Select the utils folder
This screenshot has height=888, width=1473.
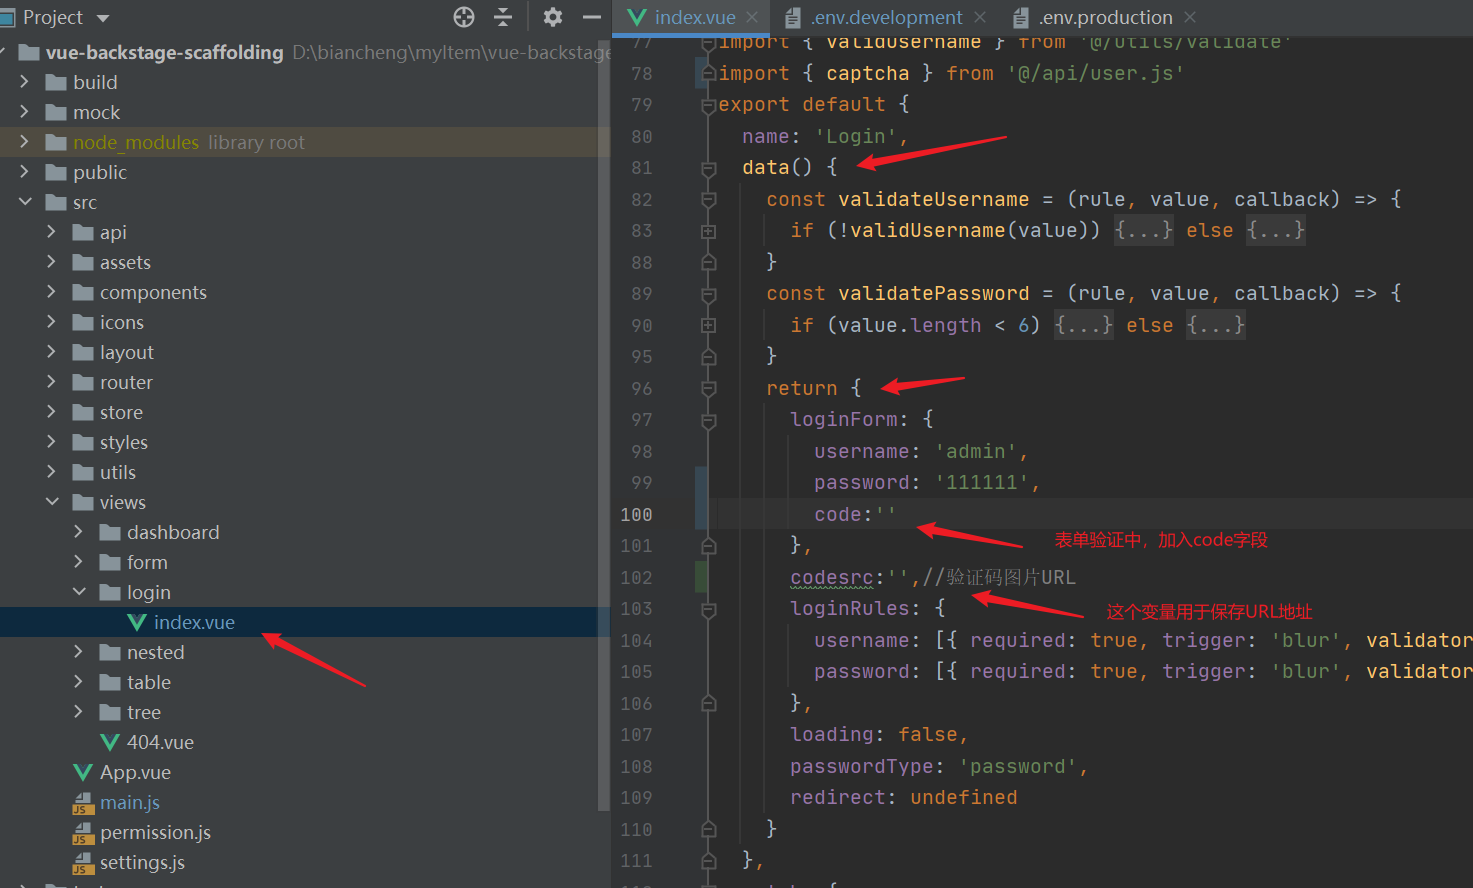pos(117,472)
